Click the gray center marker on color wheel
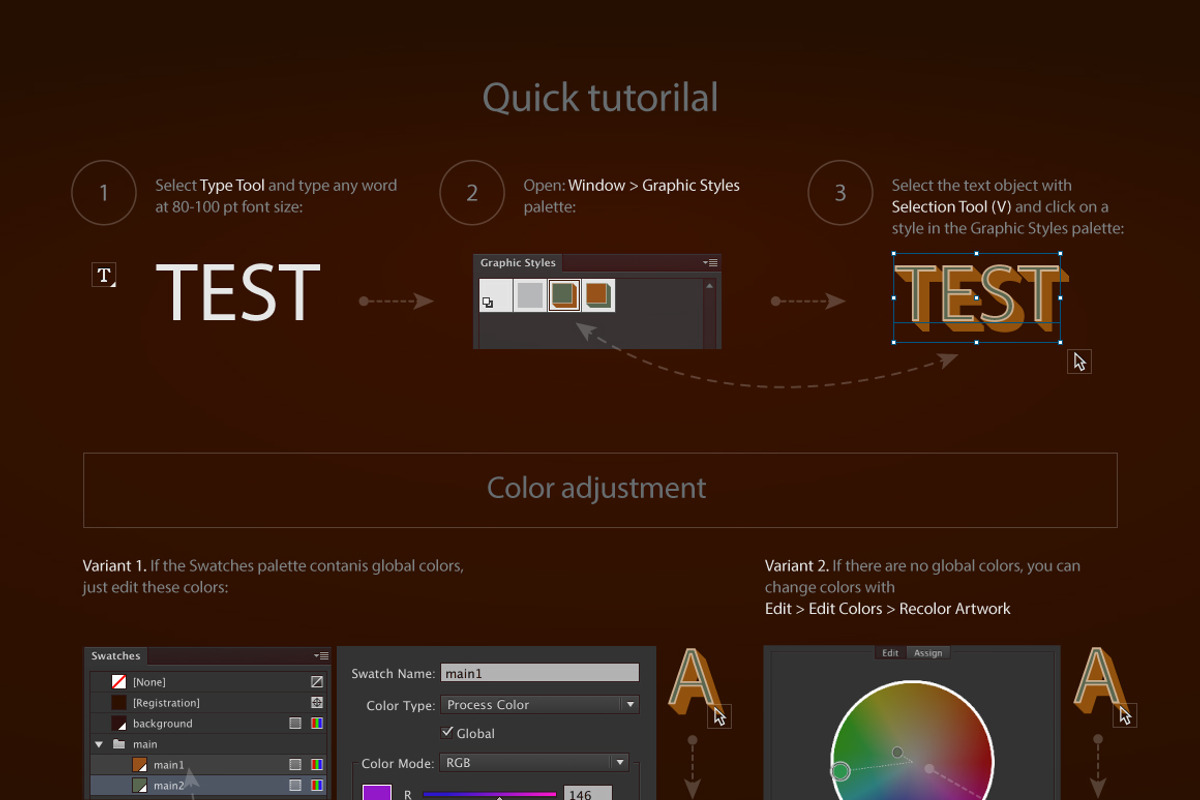This screenshot has width=1200, height=800. coord(897,752)
